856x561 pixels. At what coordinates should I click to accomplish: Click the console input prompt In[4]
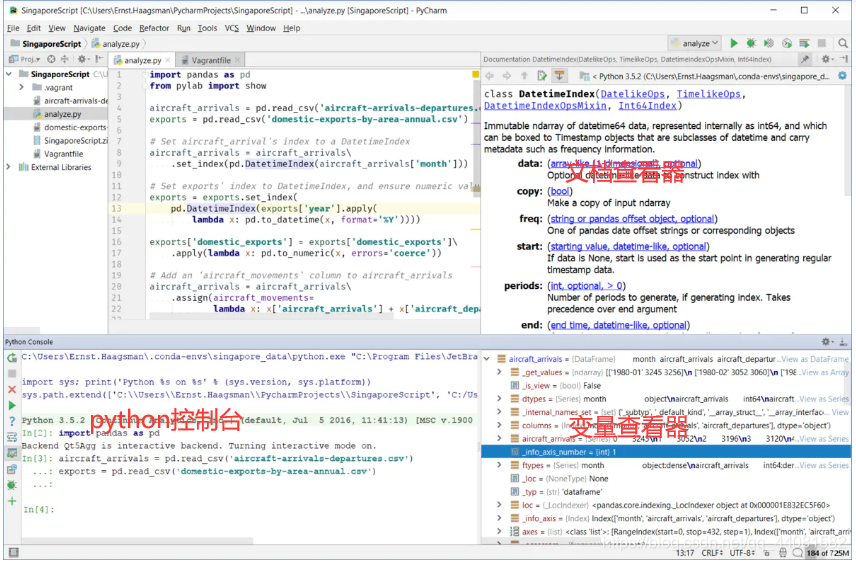pos(39,509)
